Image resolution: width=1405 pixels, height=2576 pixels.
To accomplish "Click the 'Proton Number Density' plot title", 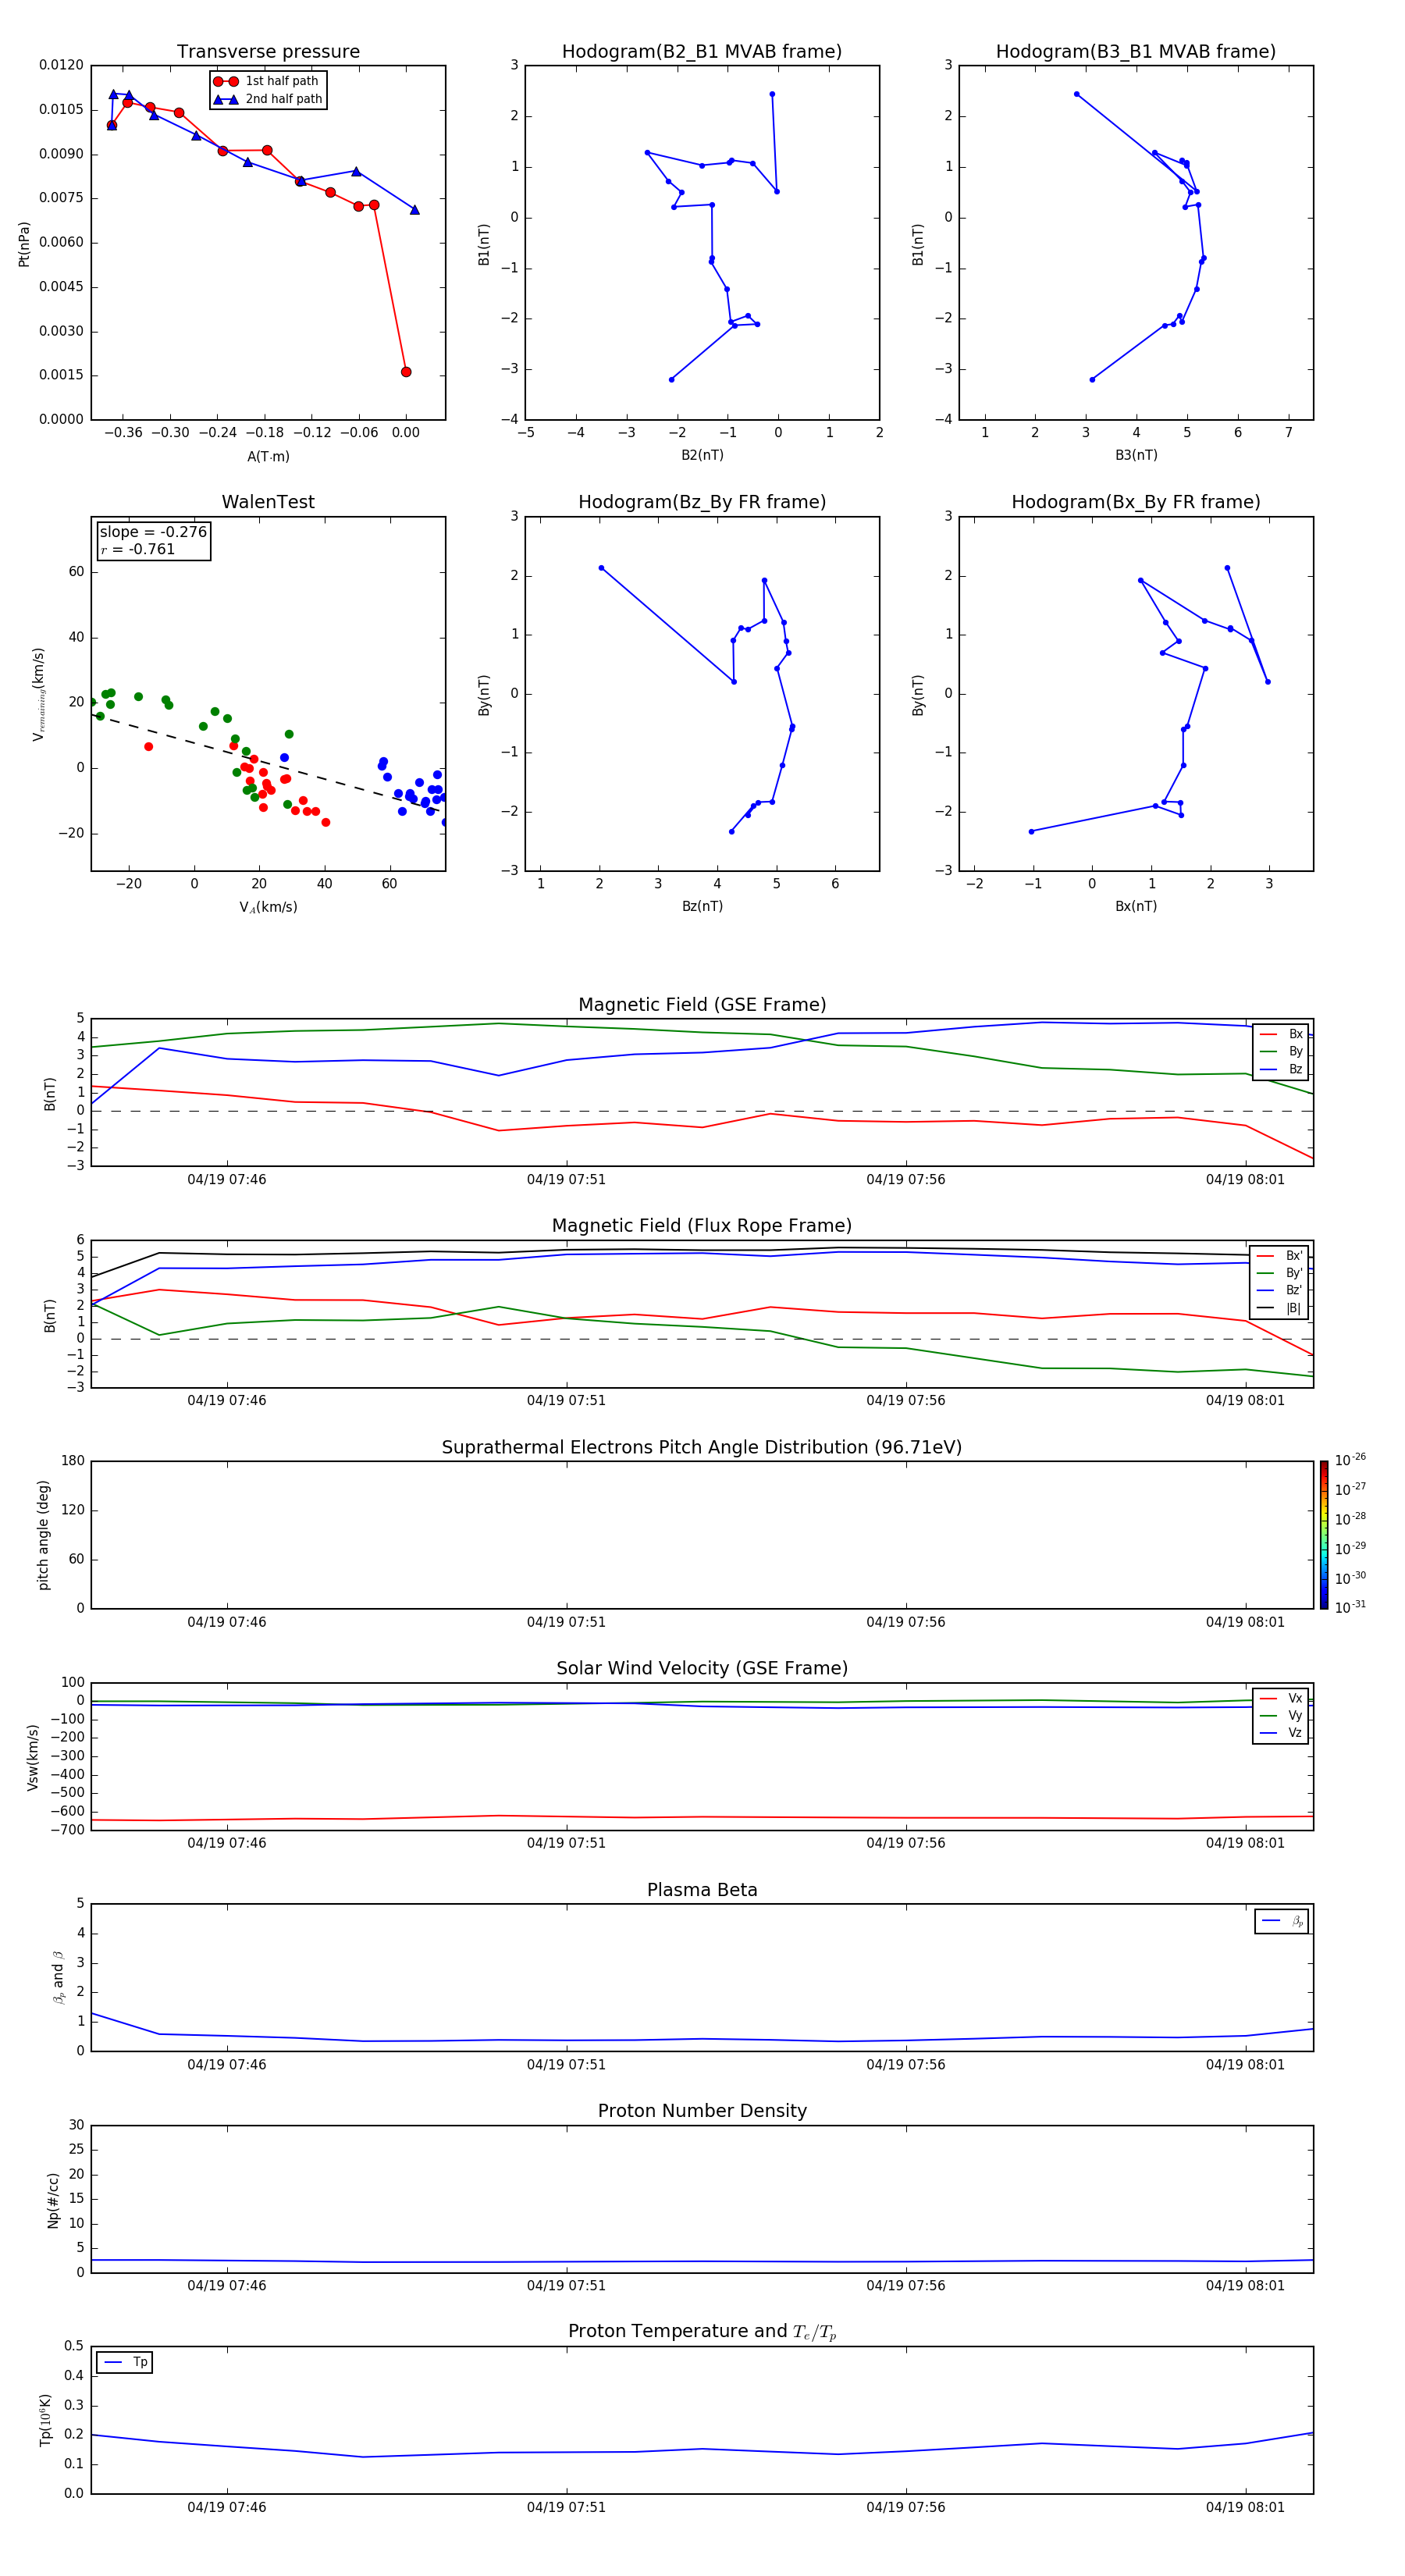I will (x=702, y=2111).
